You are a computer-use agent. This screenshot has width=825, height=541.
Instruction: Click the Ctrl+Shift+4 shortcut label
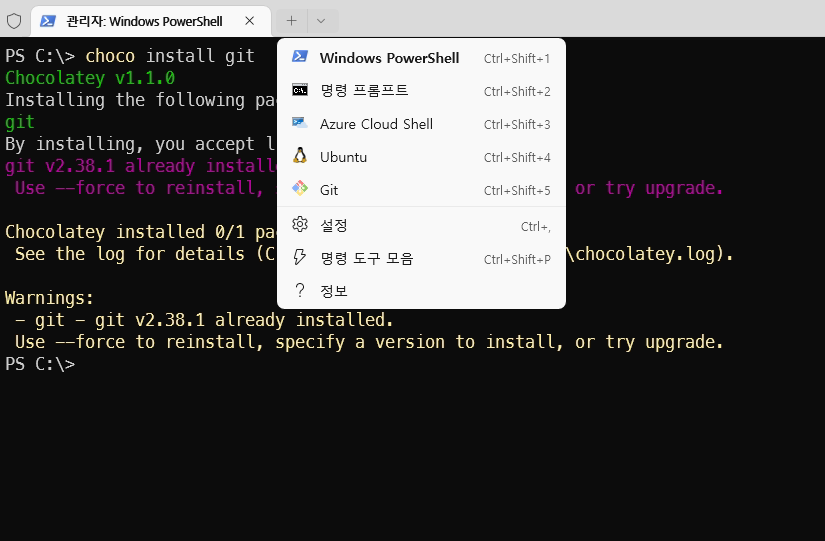coord(517,158)
